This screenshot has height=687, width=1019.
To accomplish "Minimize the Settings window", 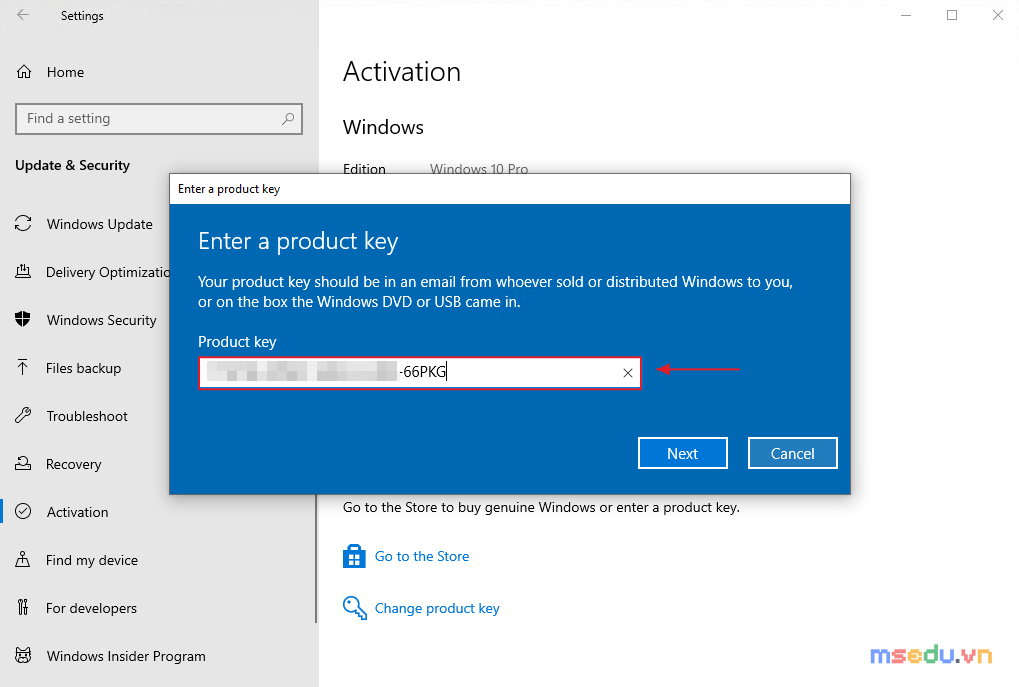I will 906,15.
